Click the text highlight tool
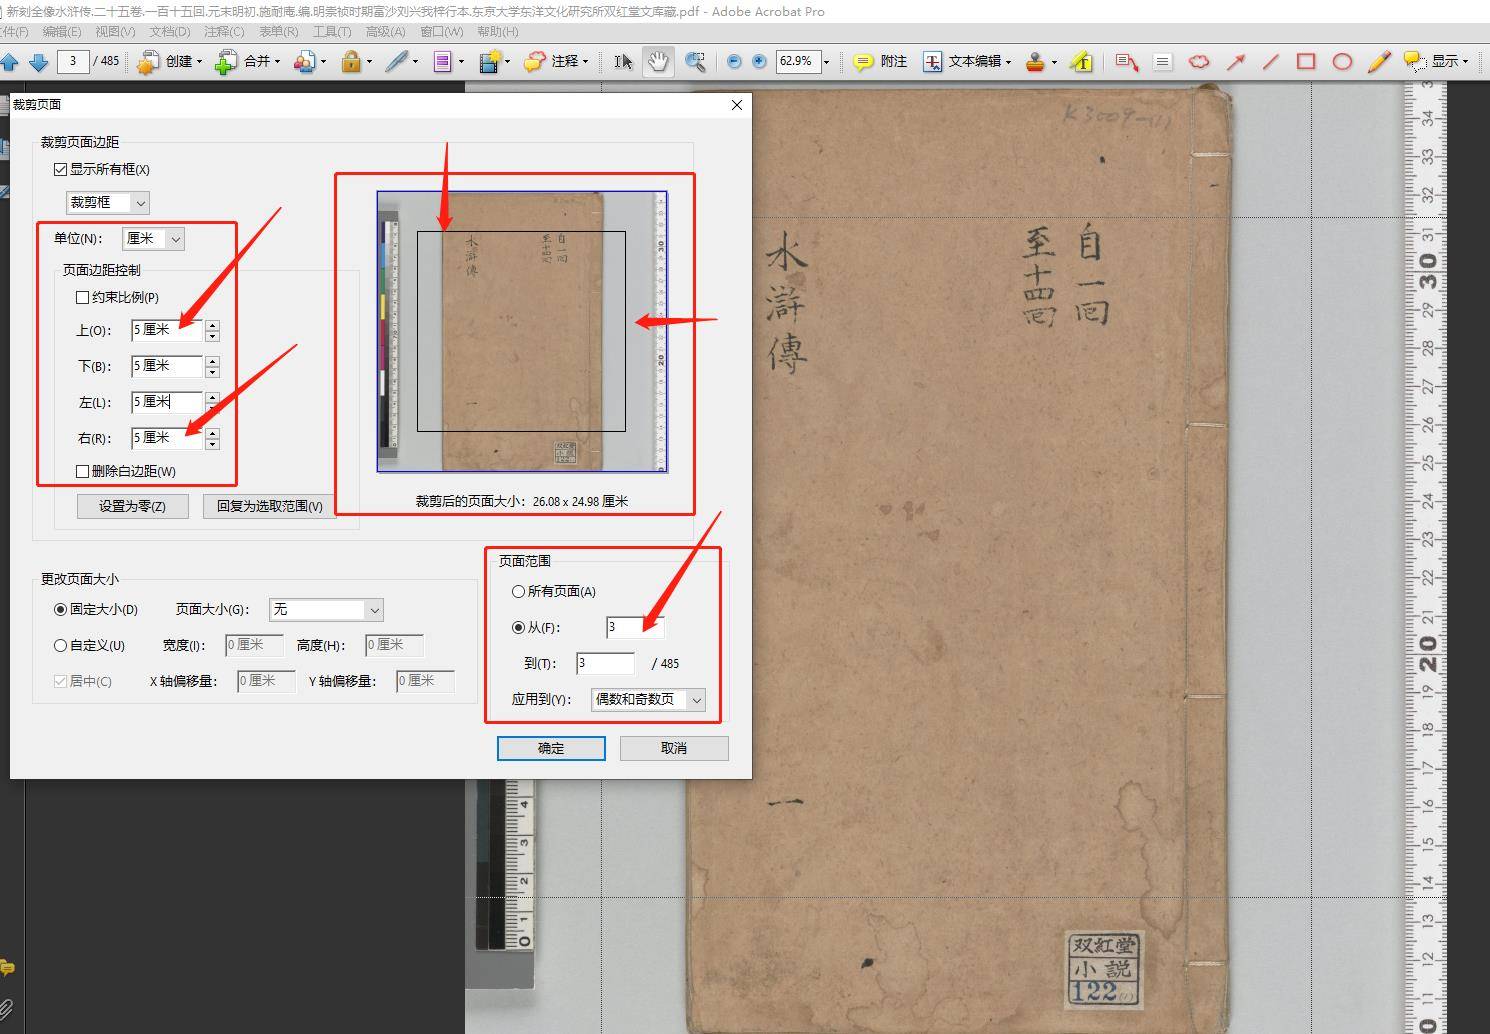The width and height of the screenshot is (1490, 1034). (x=1081, y=62)
